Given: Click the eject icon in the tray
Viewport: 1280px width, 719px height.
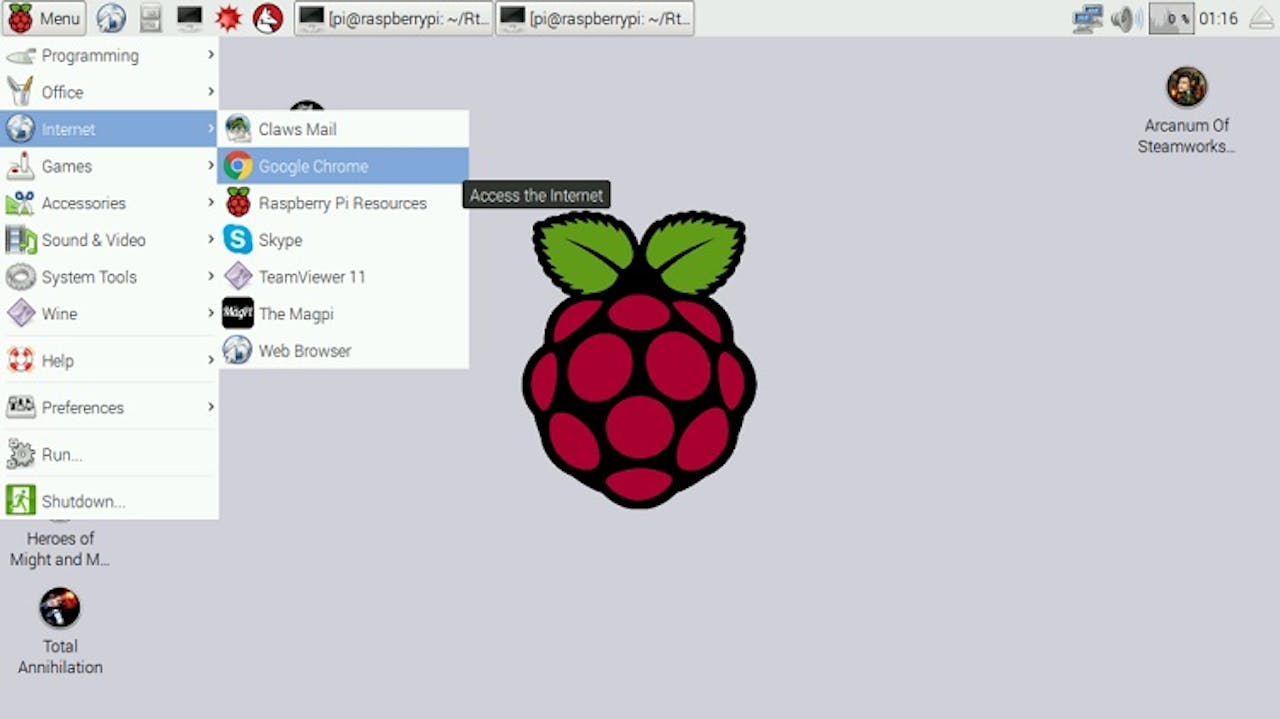Looking at the screenshot, I should point(1261,18).
